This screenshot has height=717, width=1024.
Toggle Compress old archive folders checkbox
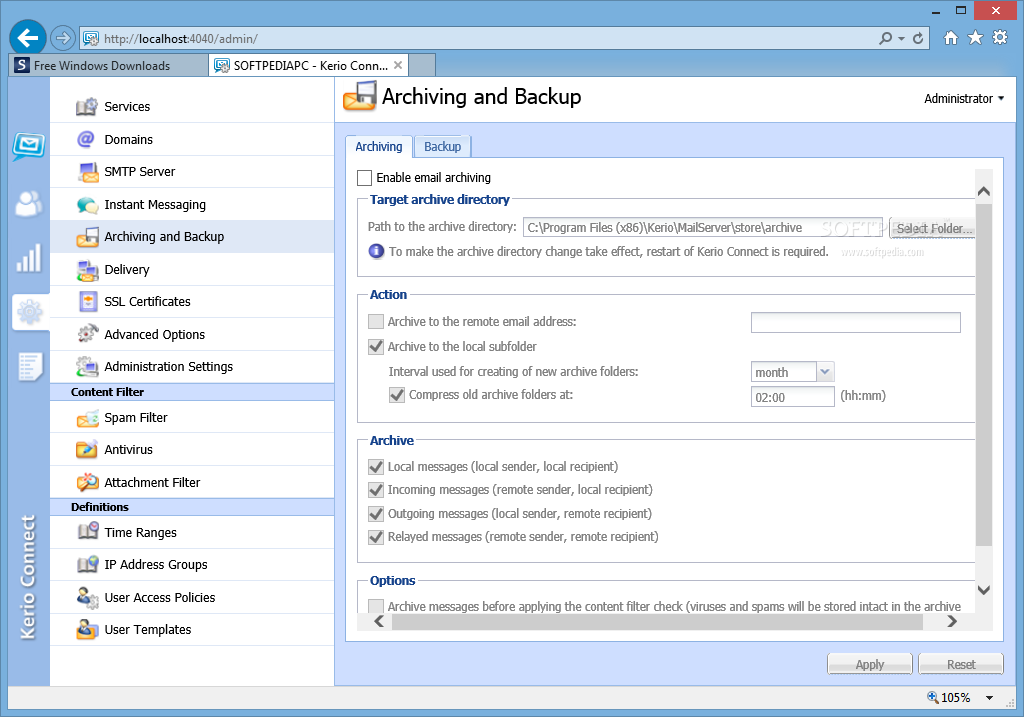396,394
